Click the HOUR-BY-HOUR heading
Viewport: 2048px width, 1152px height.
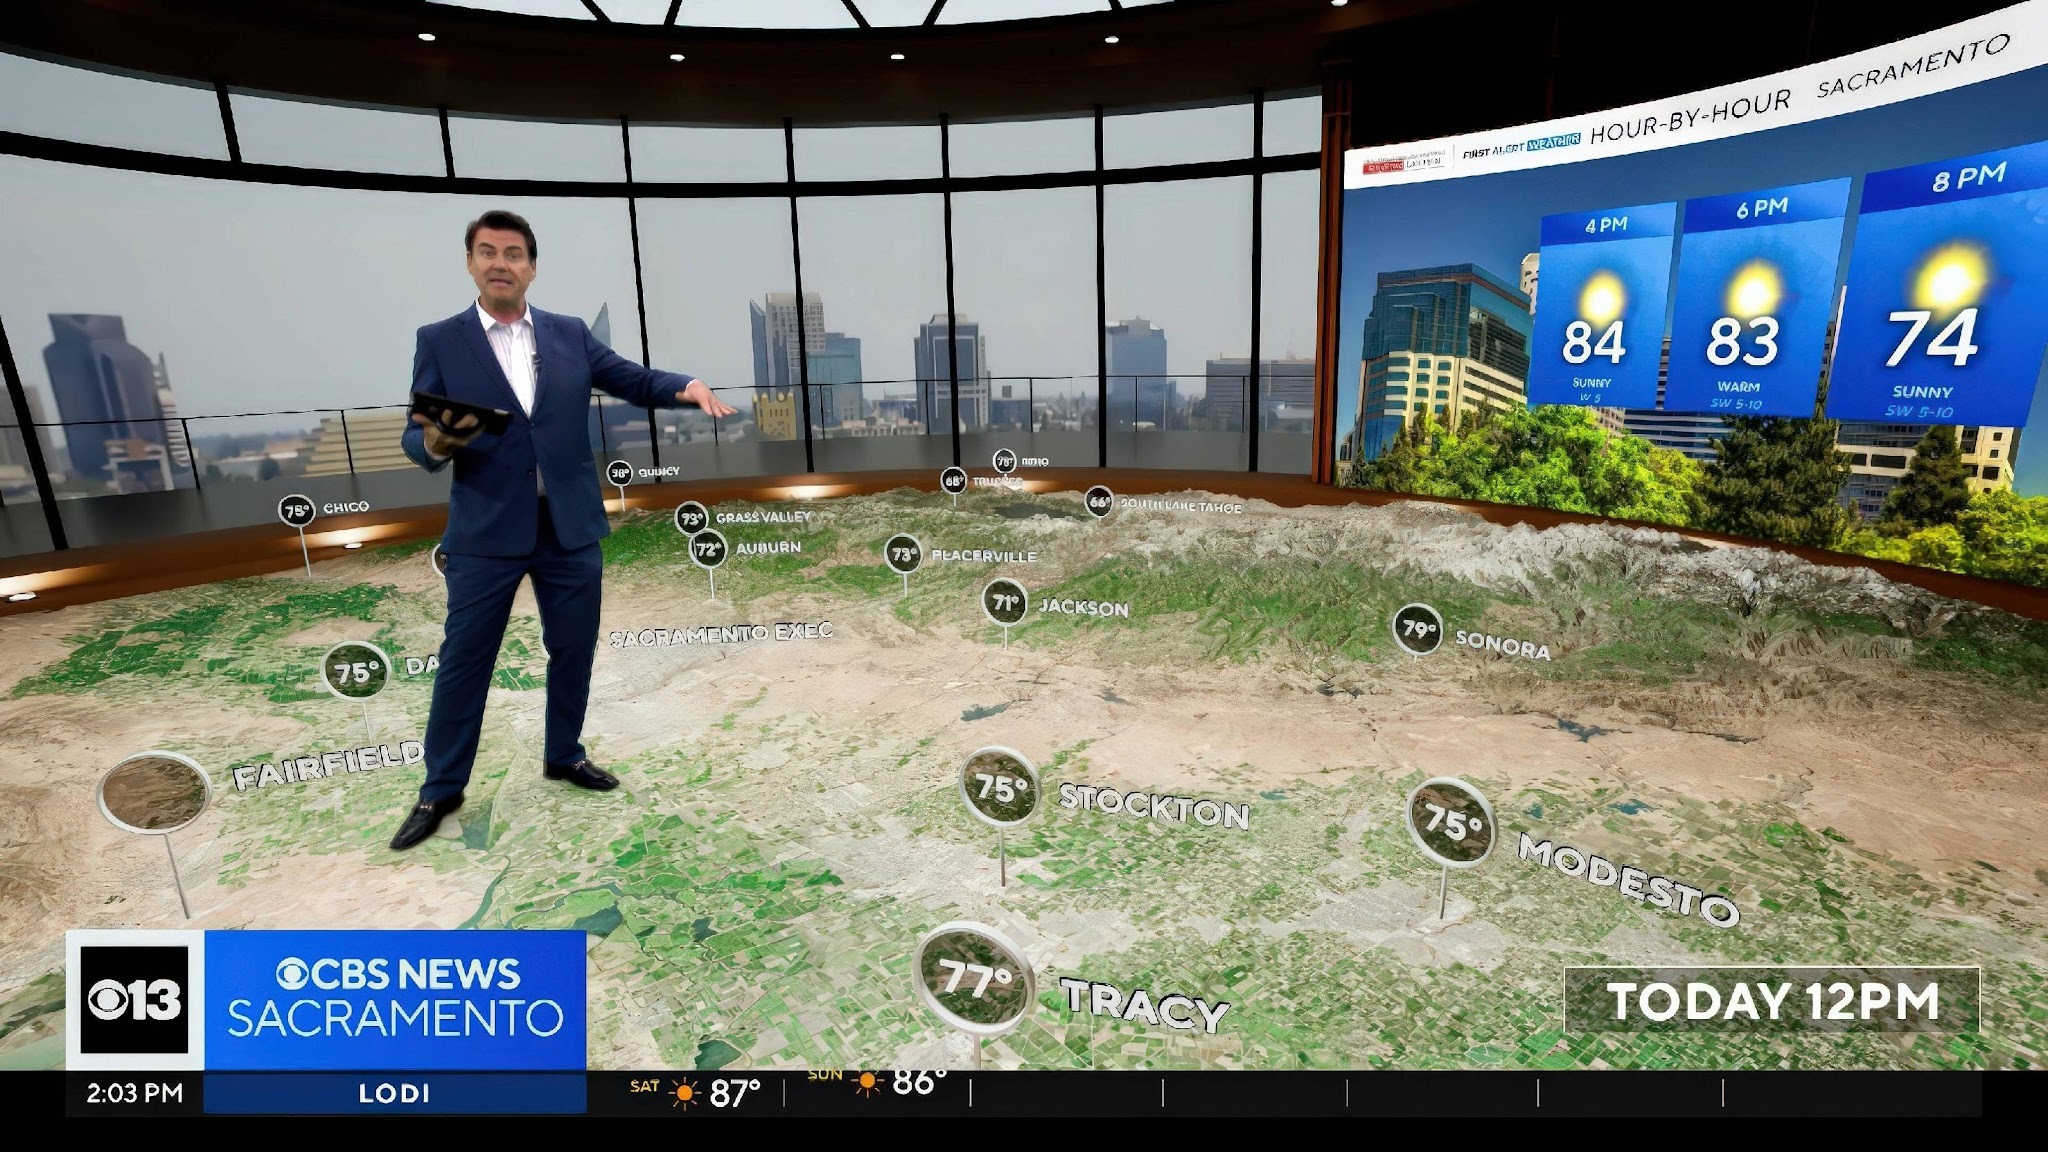(x=1689, y=118)
